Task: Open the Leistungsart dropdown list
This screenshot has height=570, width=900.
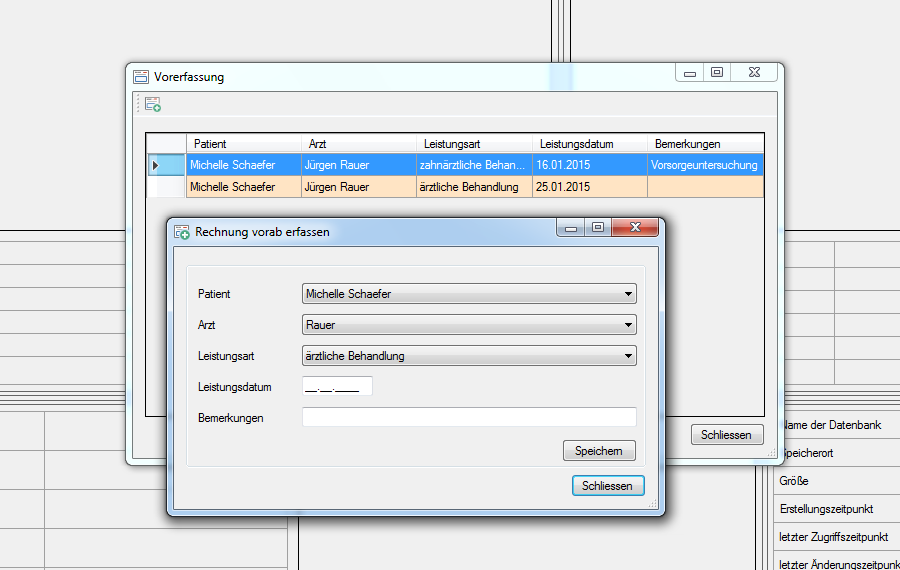Action: click(628, 356)
